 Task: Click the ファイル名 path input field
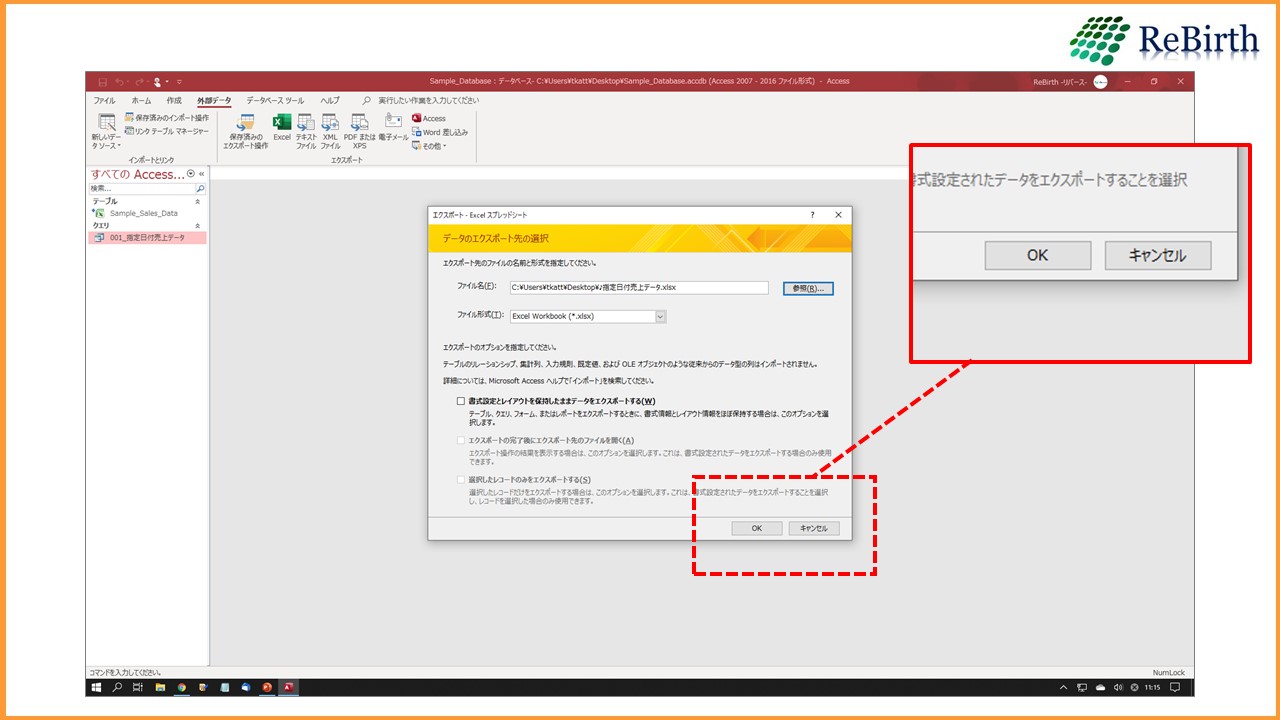(639, 288)
